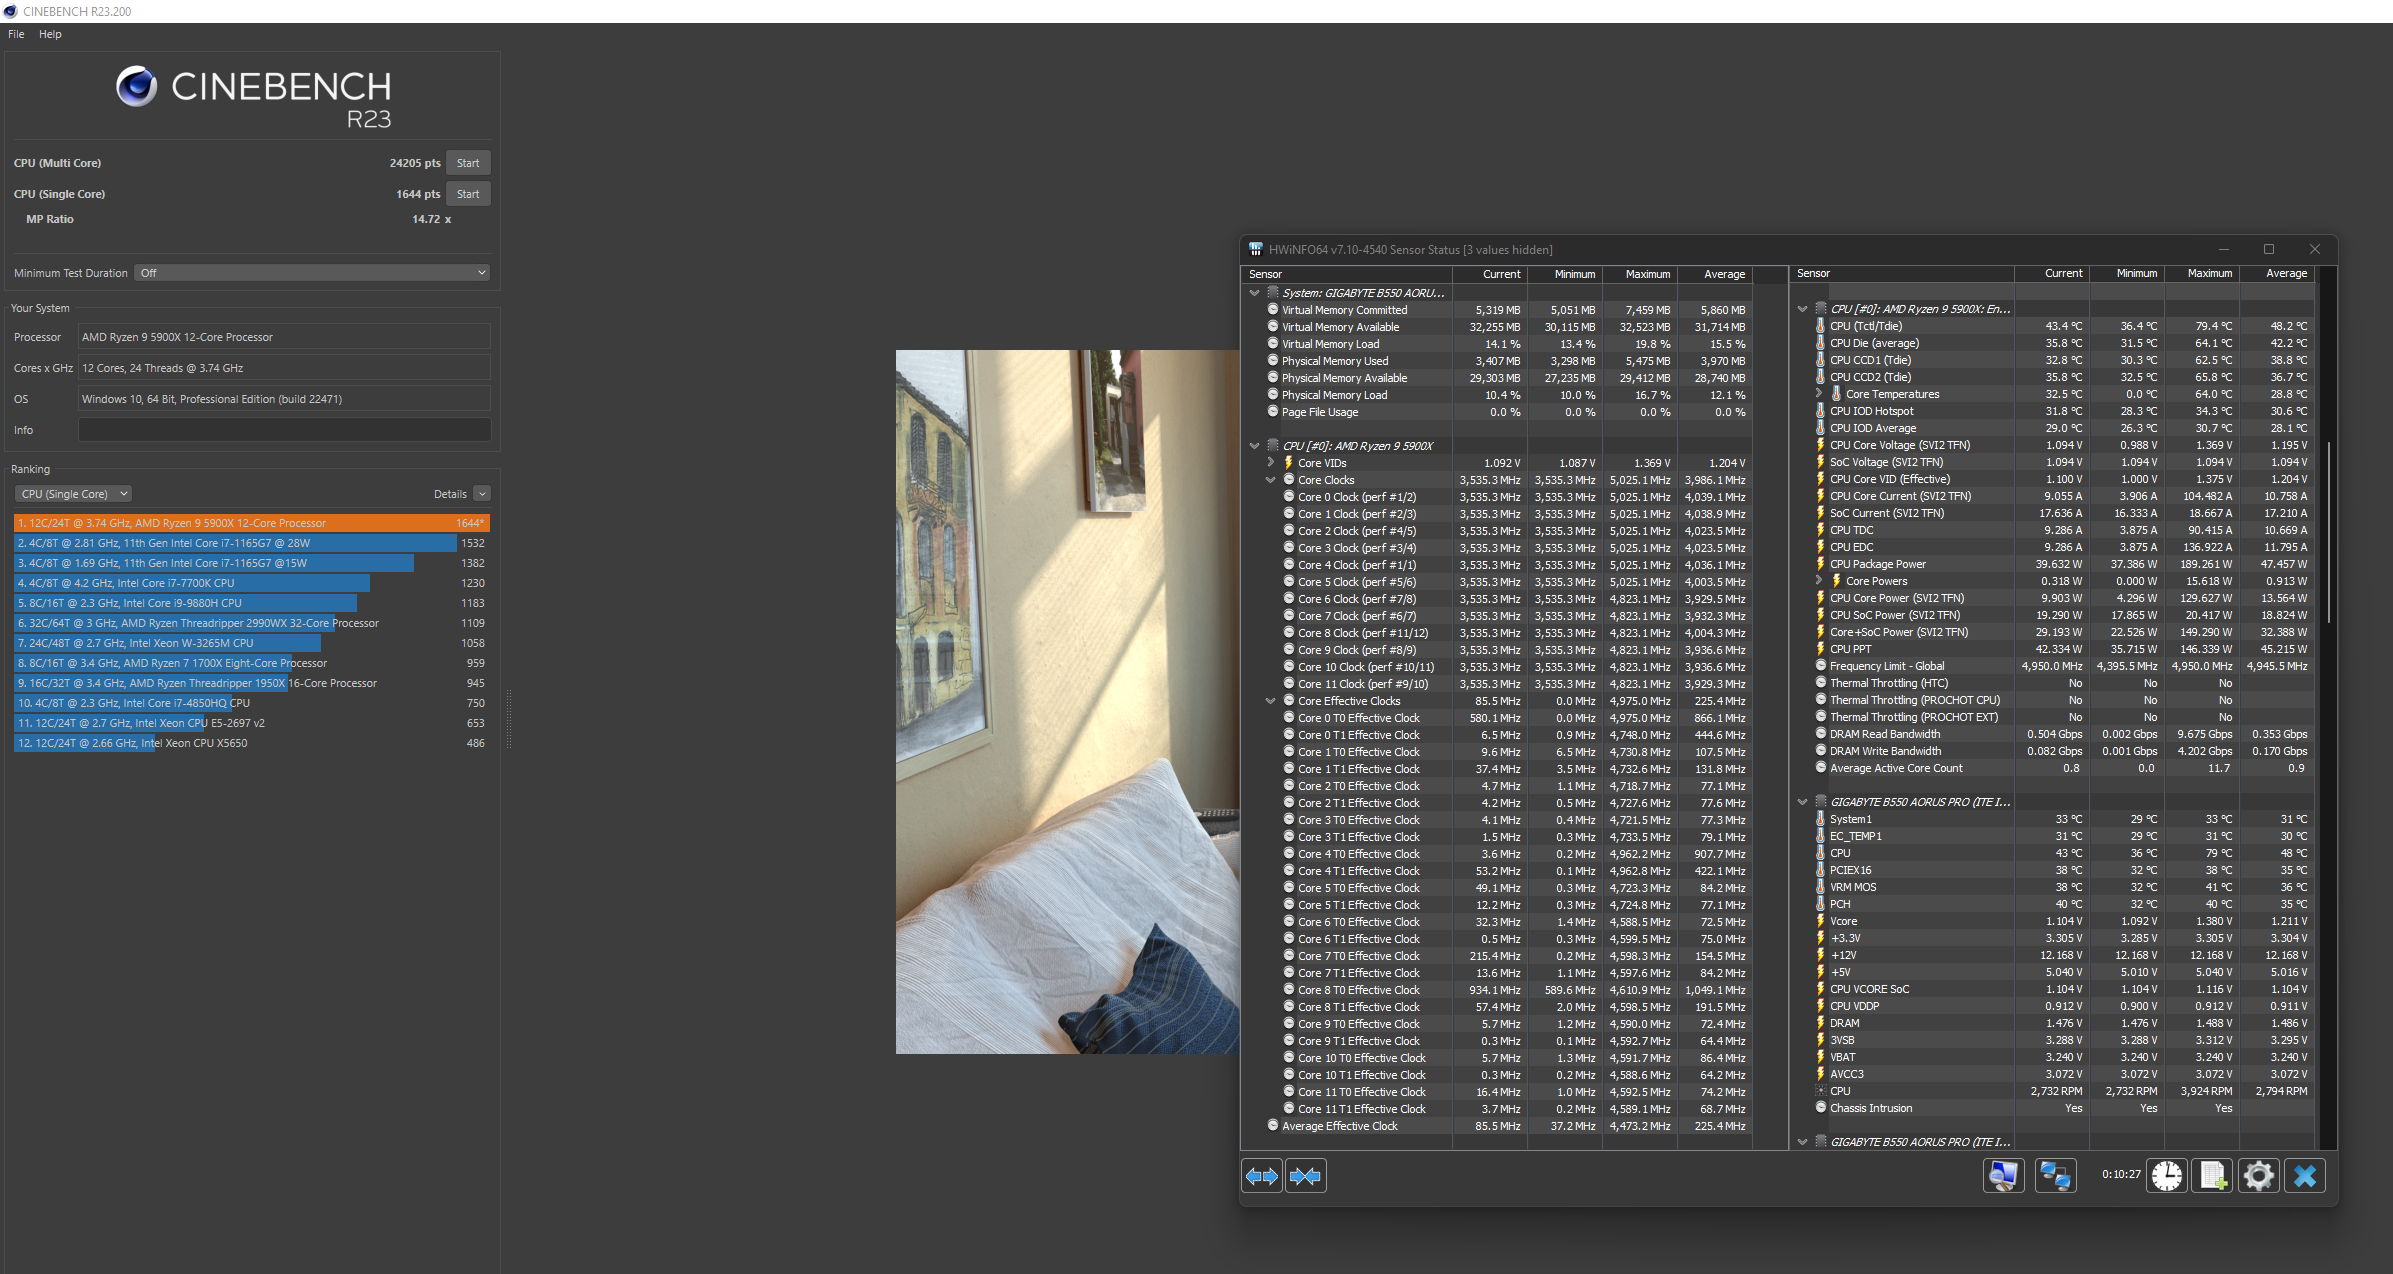Expand the Core VIDs group
Screen dimensions: 2393x1274
click(x=1271, y=463)
